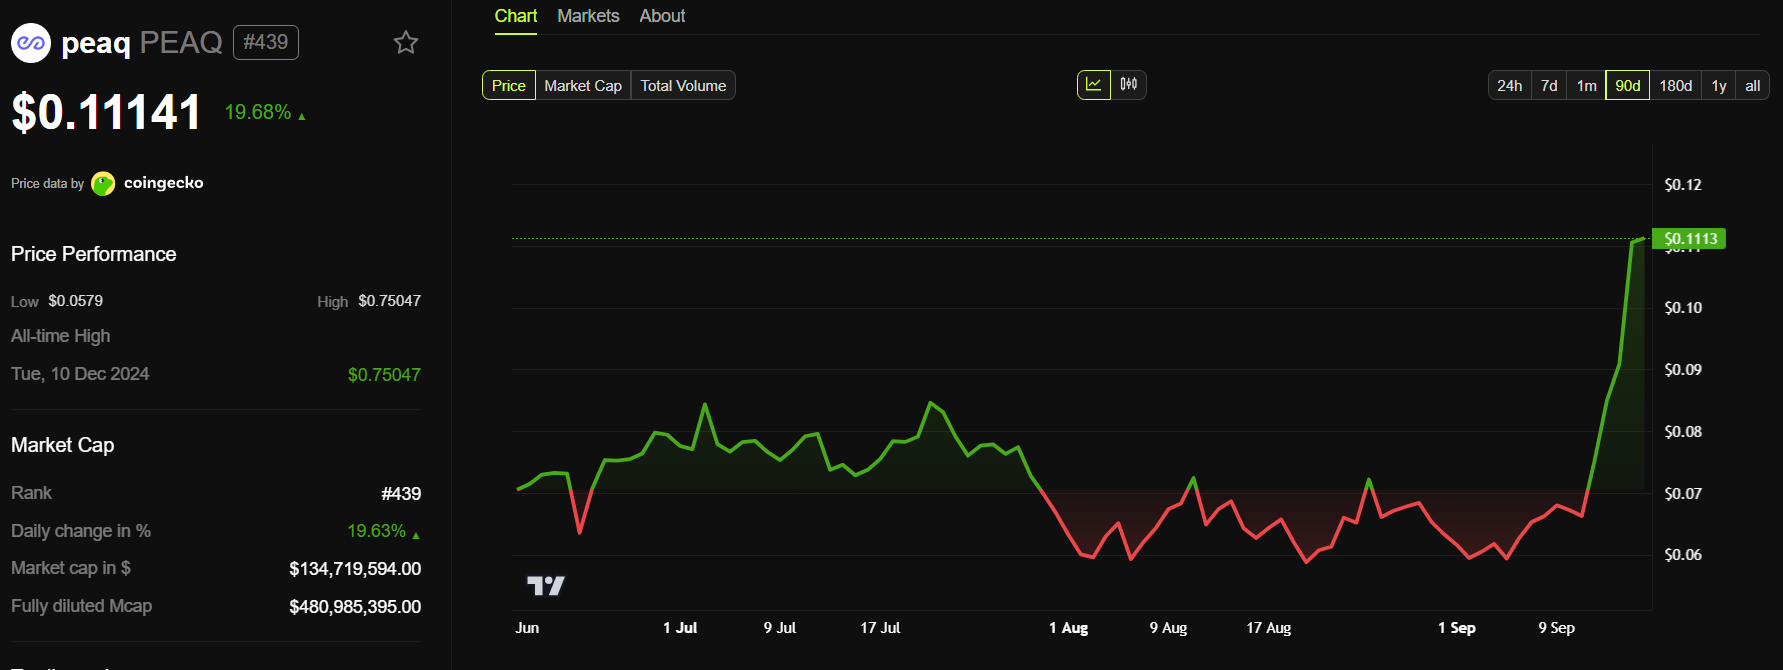Set chart range to 180d
This screenshot has height=670, width=1783.
pyautogui.click(x=1676, y=85)
